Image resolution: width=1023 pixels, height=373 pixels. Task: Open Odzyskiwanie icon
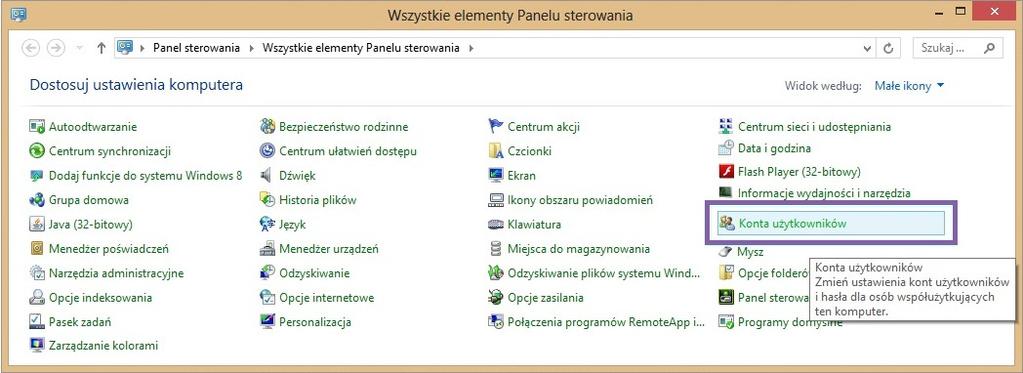click(267, 273)
